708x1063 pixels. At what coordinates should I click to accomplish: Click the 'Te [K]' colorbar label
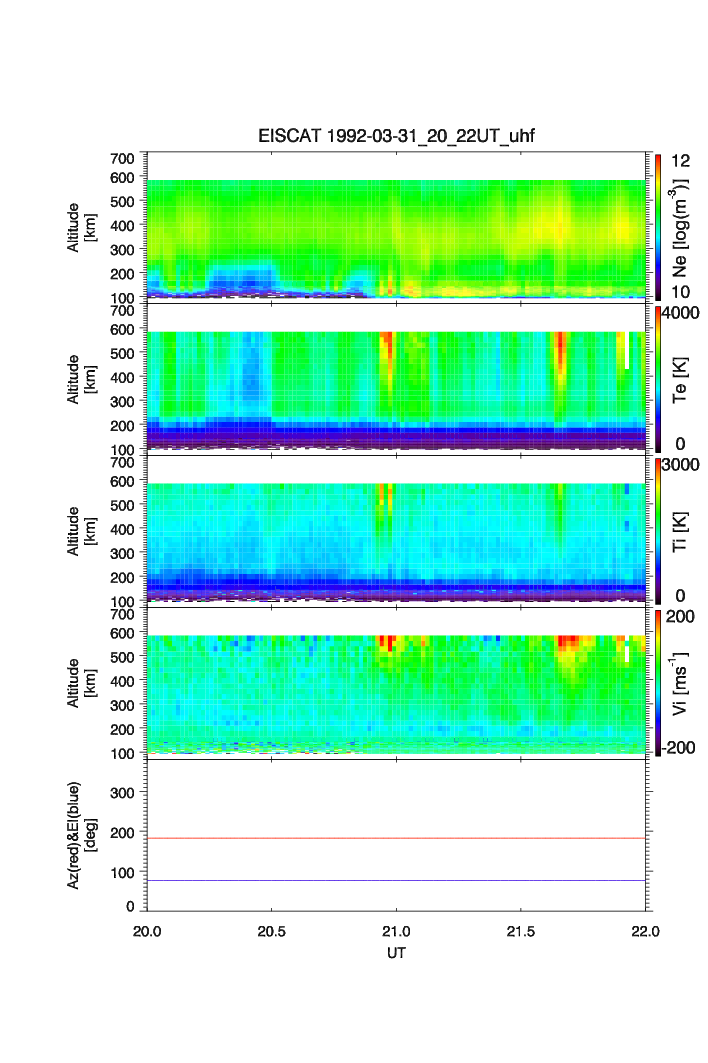(x=680, y=380)
